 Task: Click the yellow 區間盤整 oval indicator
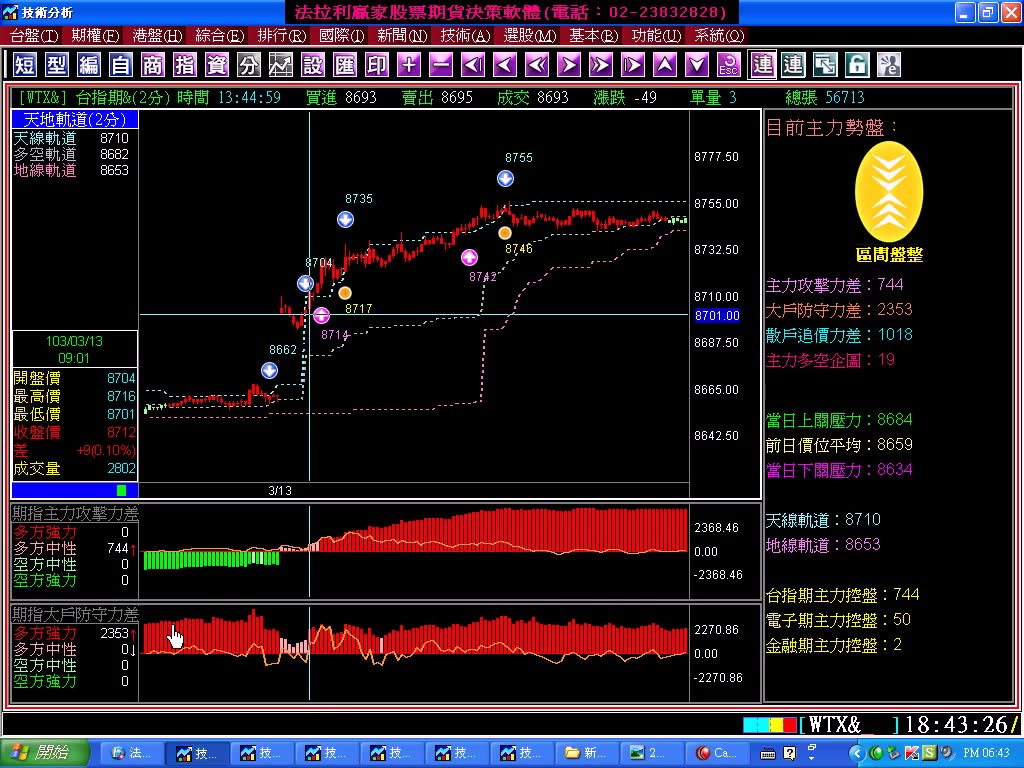(x=889, y=192)
